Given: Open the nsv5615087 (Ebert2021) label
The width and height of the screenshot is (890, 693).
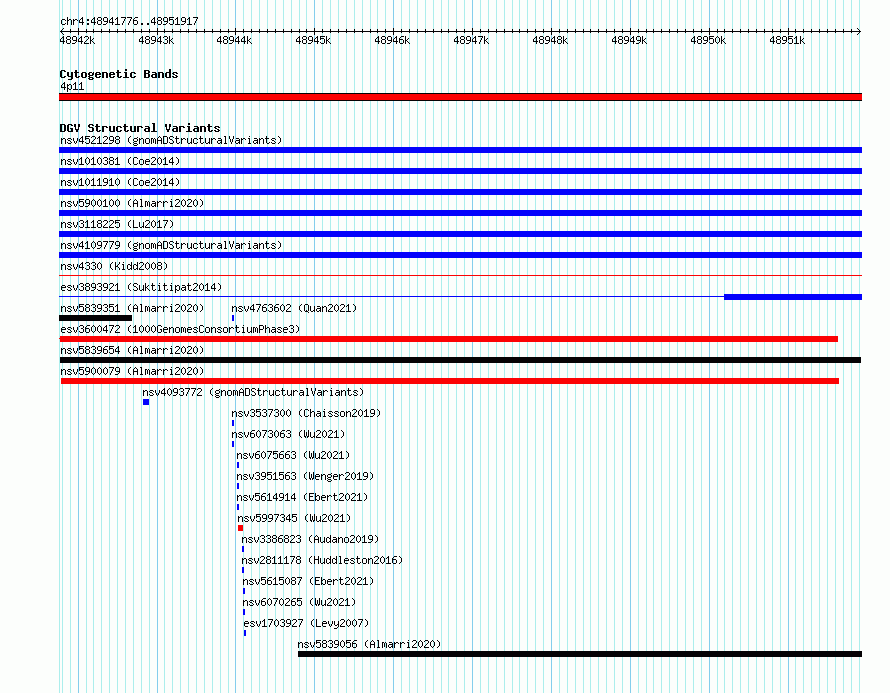Looking at the screenshot, I should pyautogui.click(x=308, y=581).
